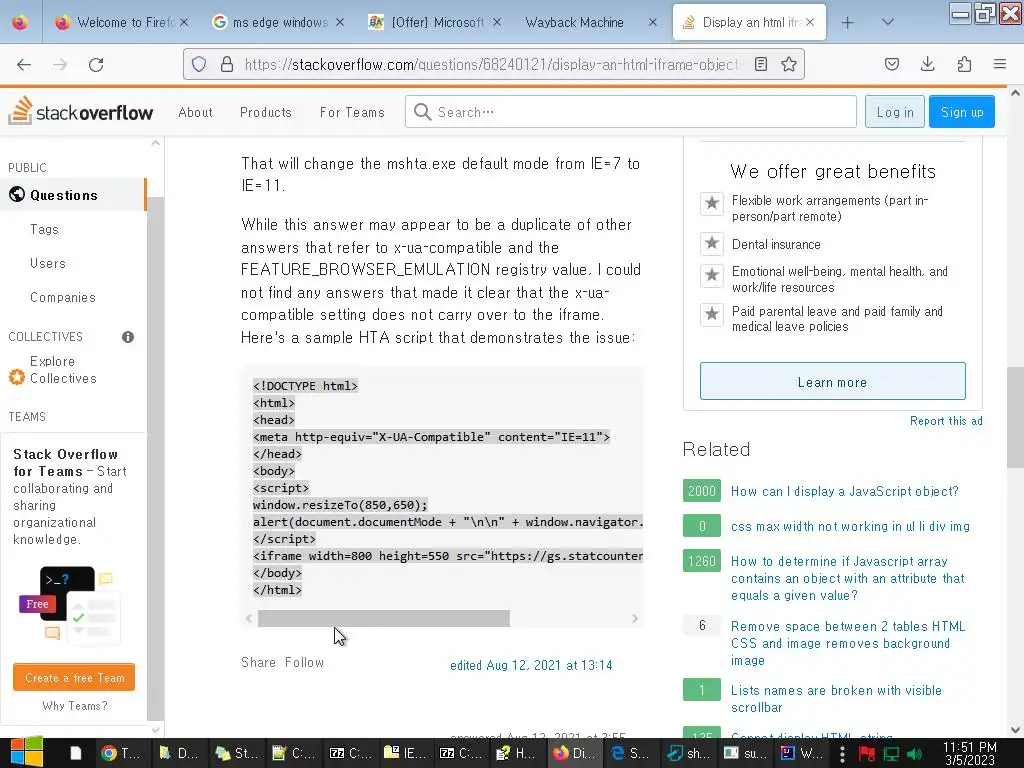Switch to the Wayback Machine tab
Screen dimensions: 1024x768
tap(575, 22)
